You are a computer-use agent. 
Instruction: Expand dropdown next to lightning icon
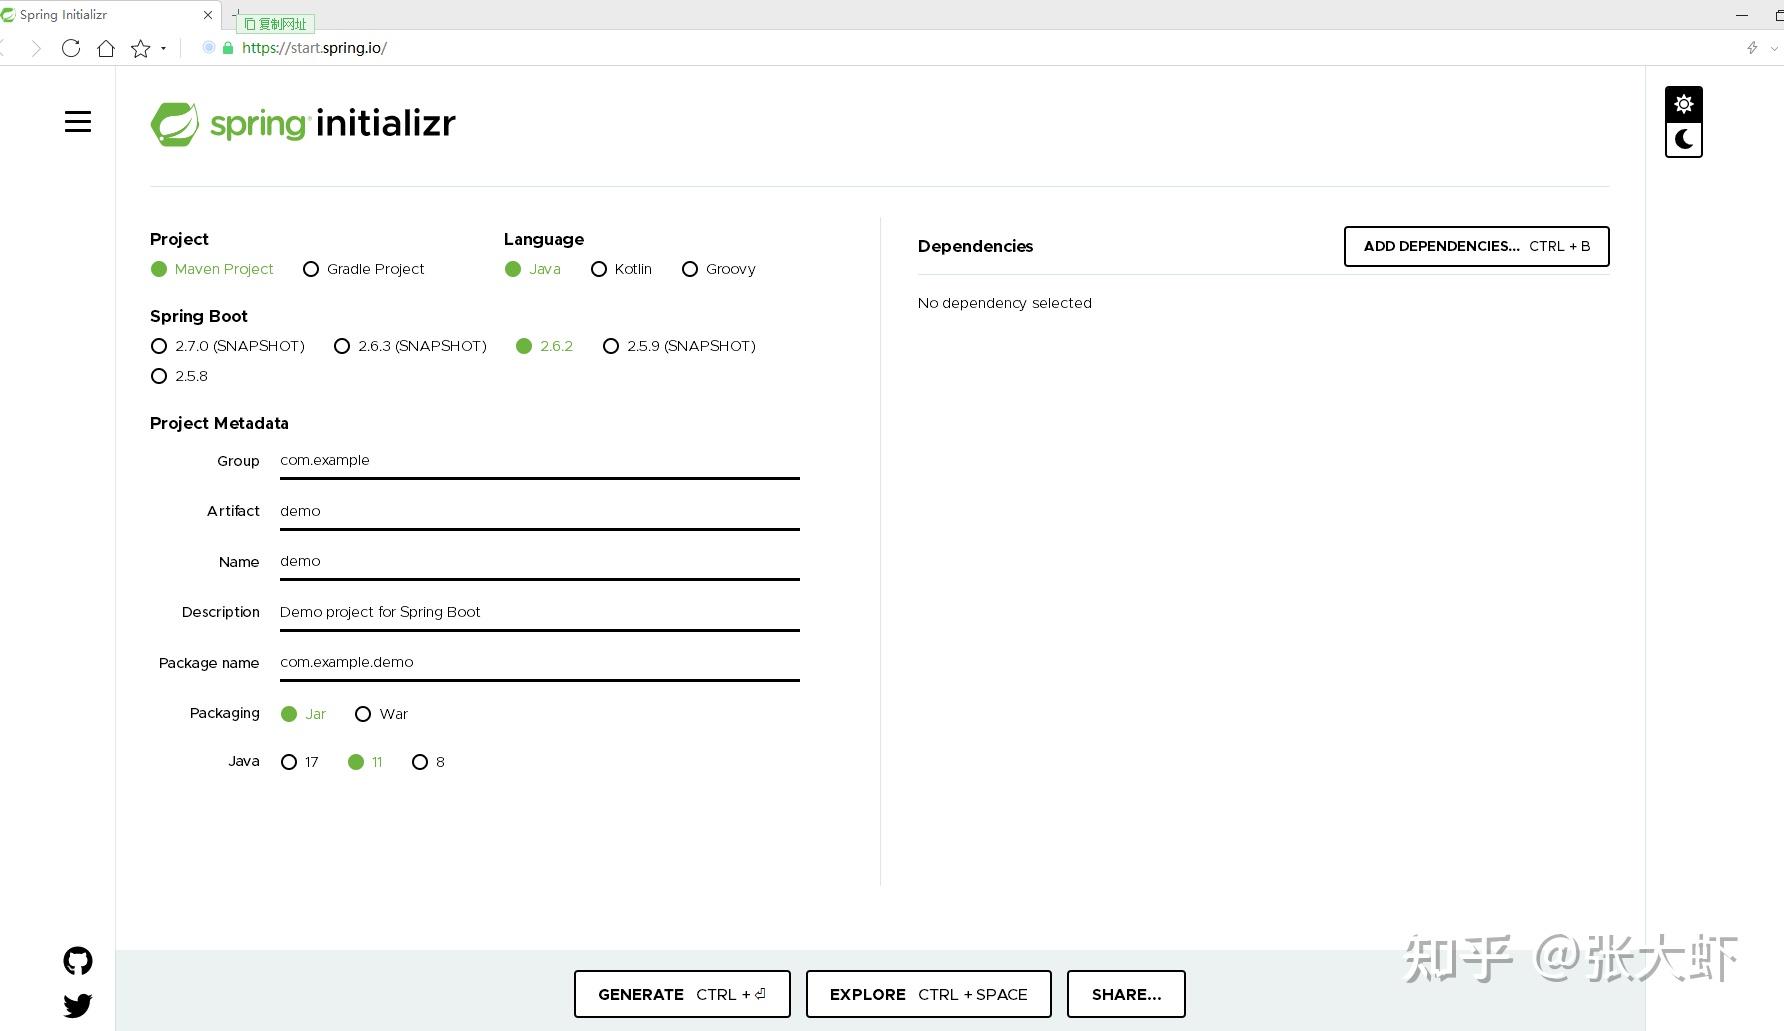pyautogui.click(x=1774, y=48)
